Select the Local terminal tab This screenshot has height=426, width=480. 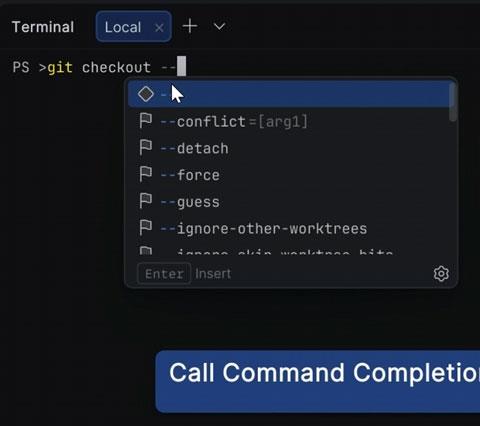133,27
